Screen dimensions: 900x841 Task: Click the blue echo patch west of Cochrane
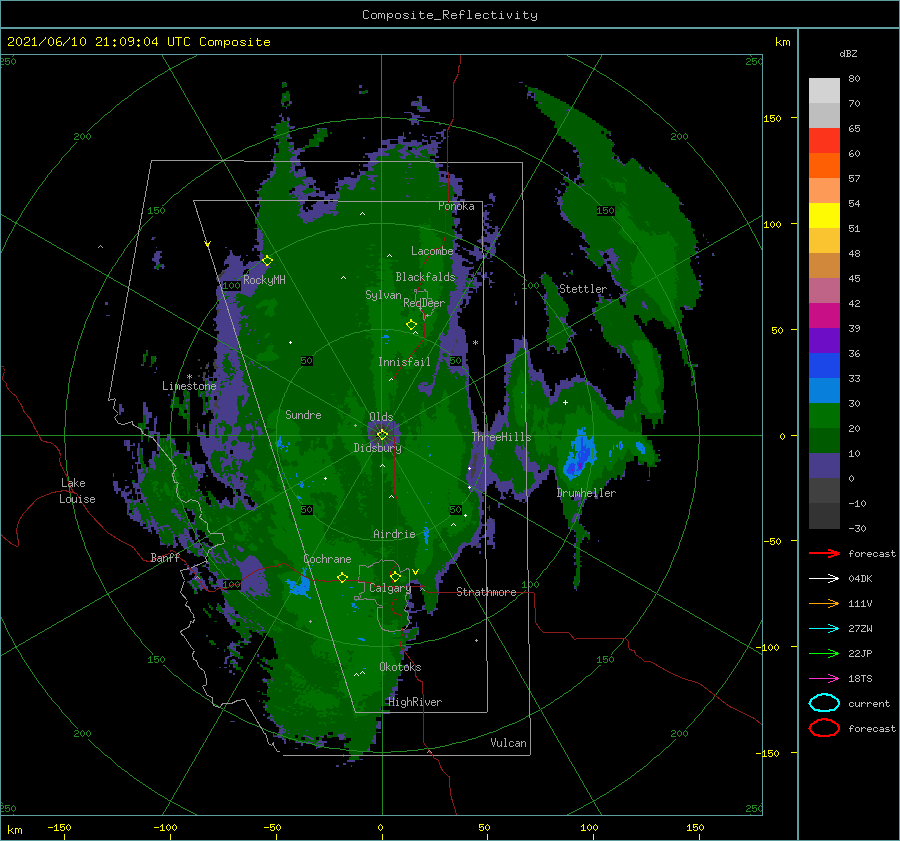[298, 587]
